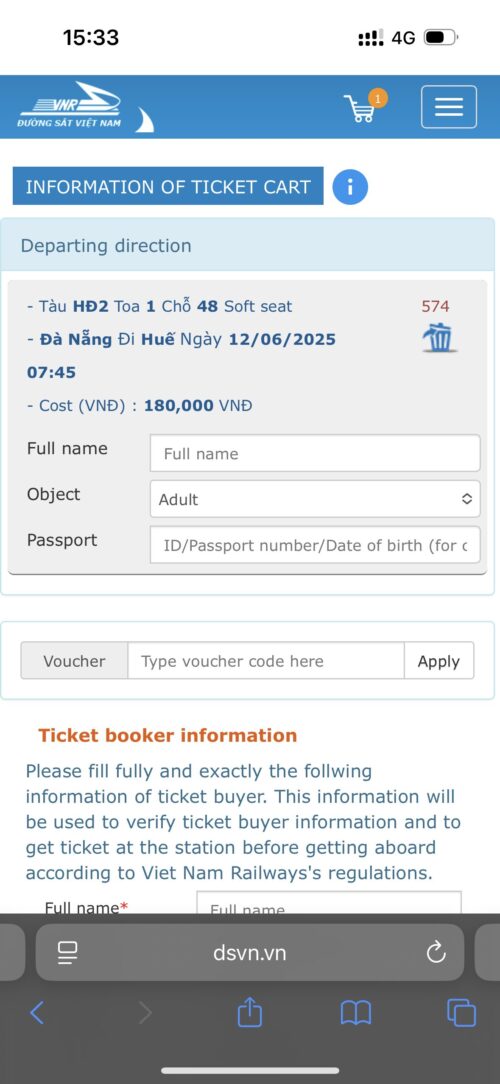
Task: Click ticket booker Full name field
Action: [328, 904]
